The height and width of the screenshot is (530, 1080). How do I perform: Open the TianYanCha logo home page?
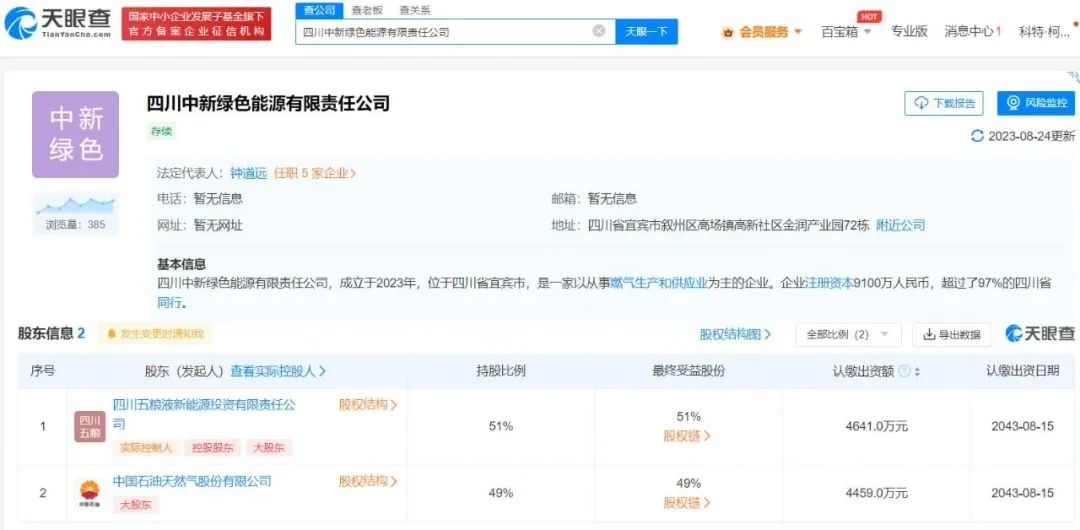click(56, 23)
